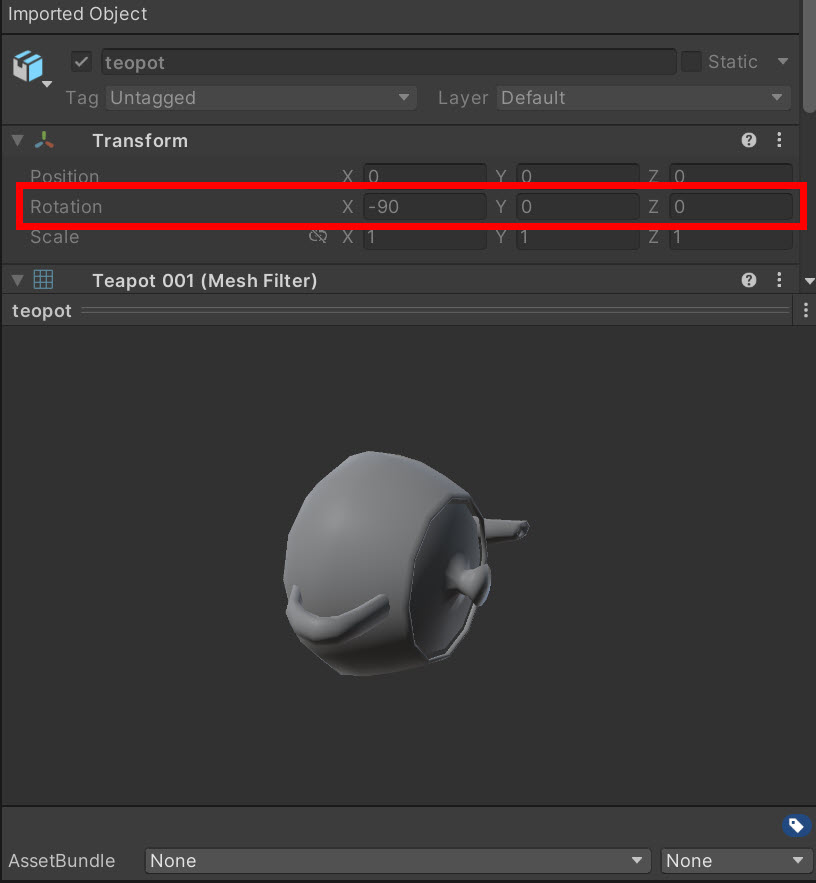Select Rotation X field showing -90
This screenshot has height=883, width=816.
425,207
